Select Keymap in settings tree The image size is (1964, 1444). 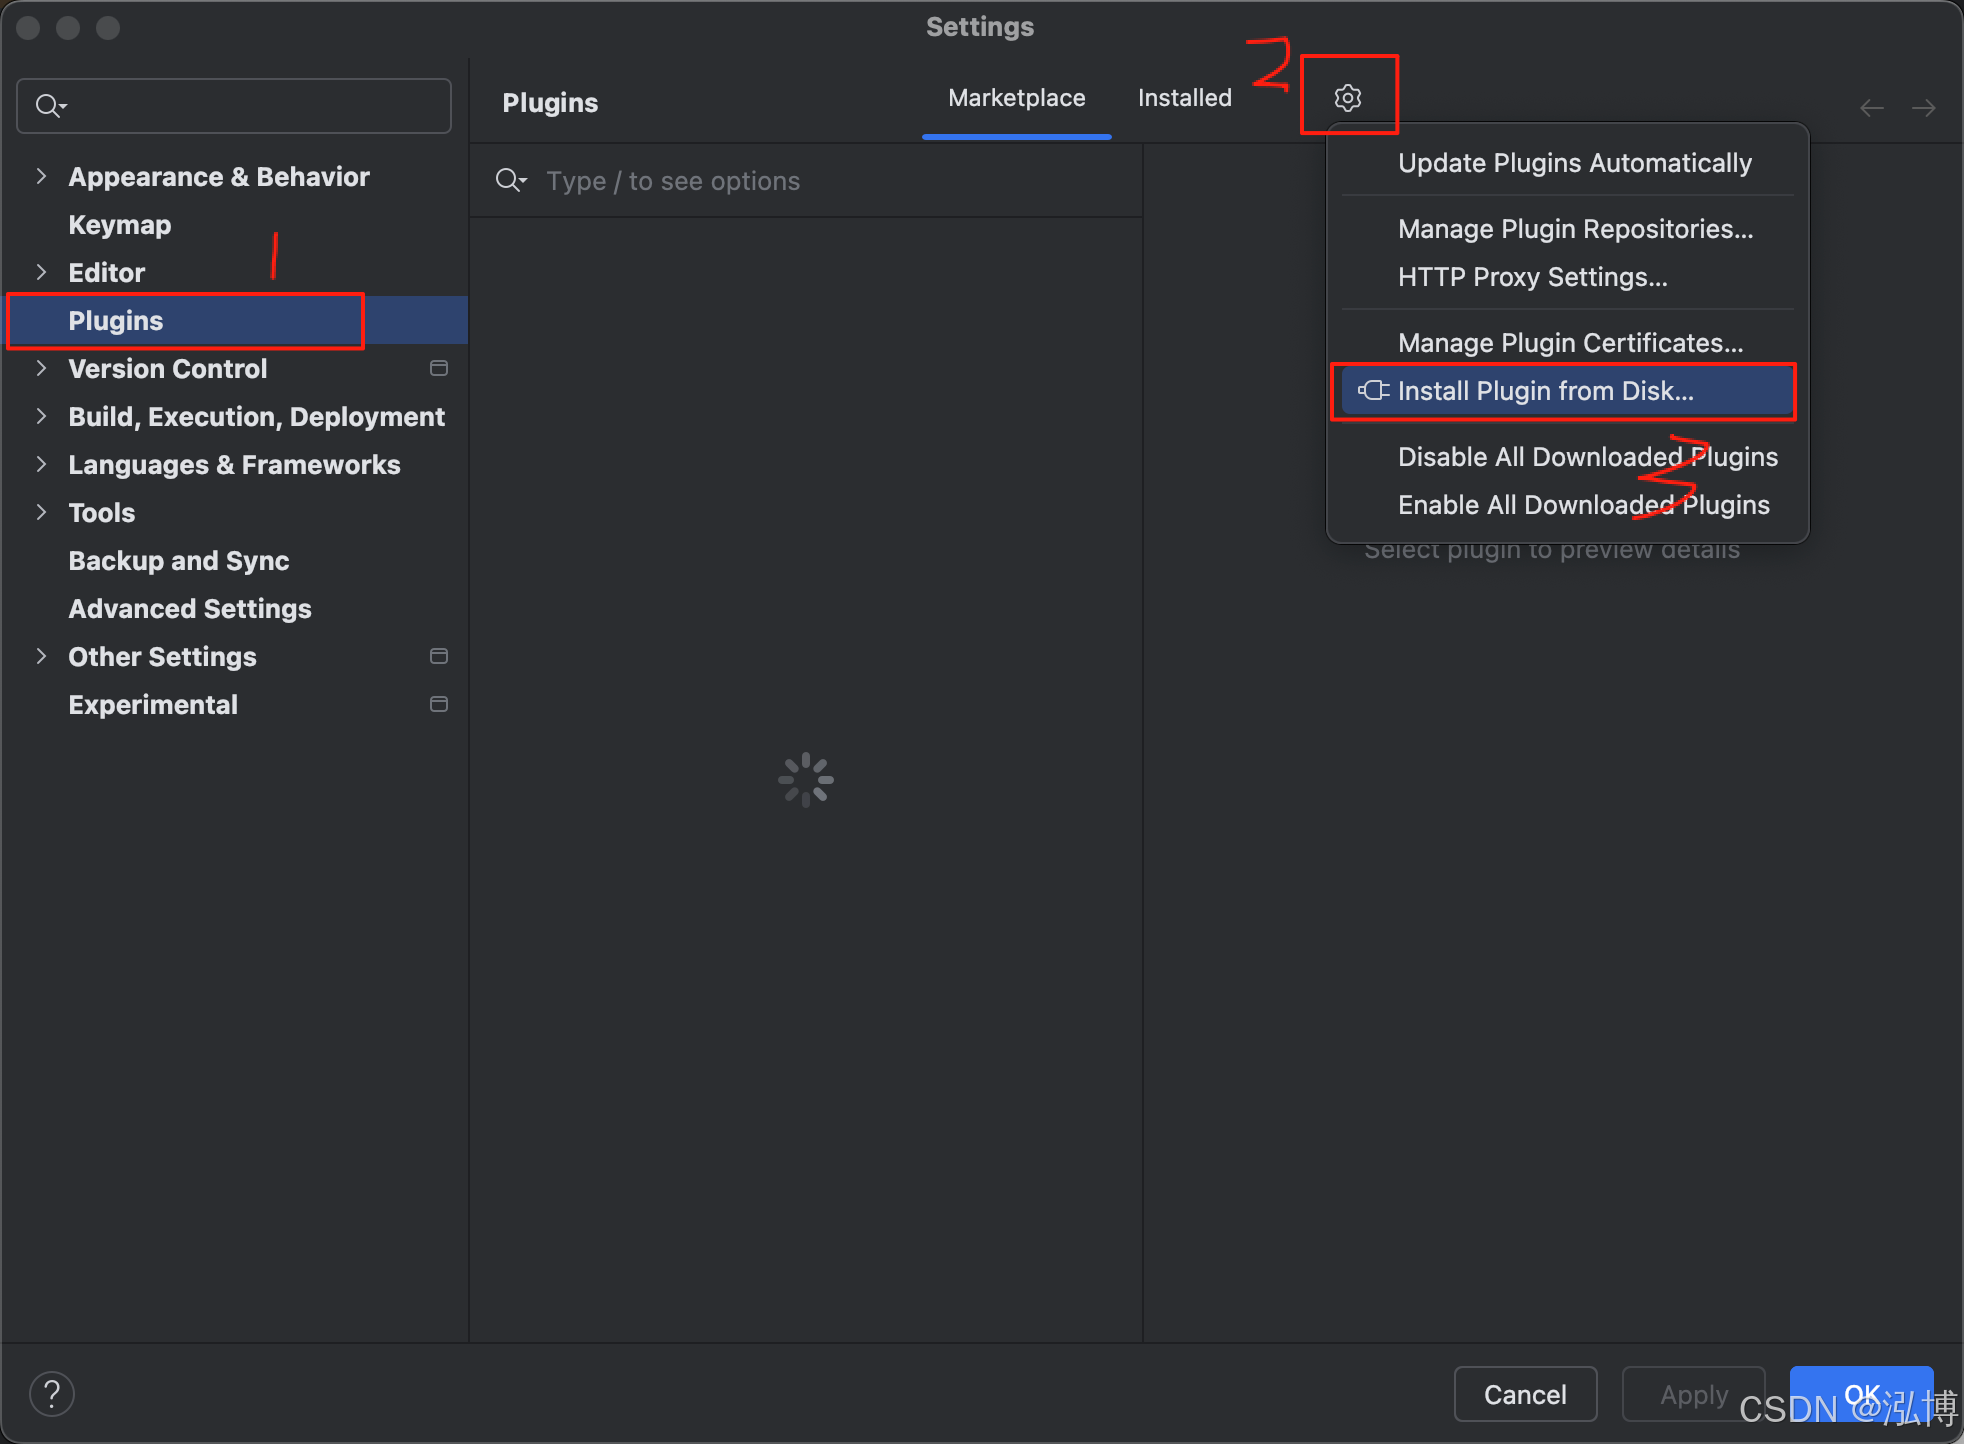coord(120,225)
